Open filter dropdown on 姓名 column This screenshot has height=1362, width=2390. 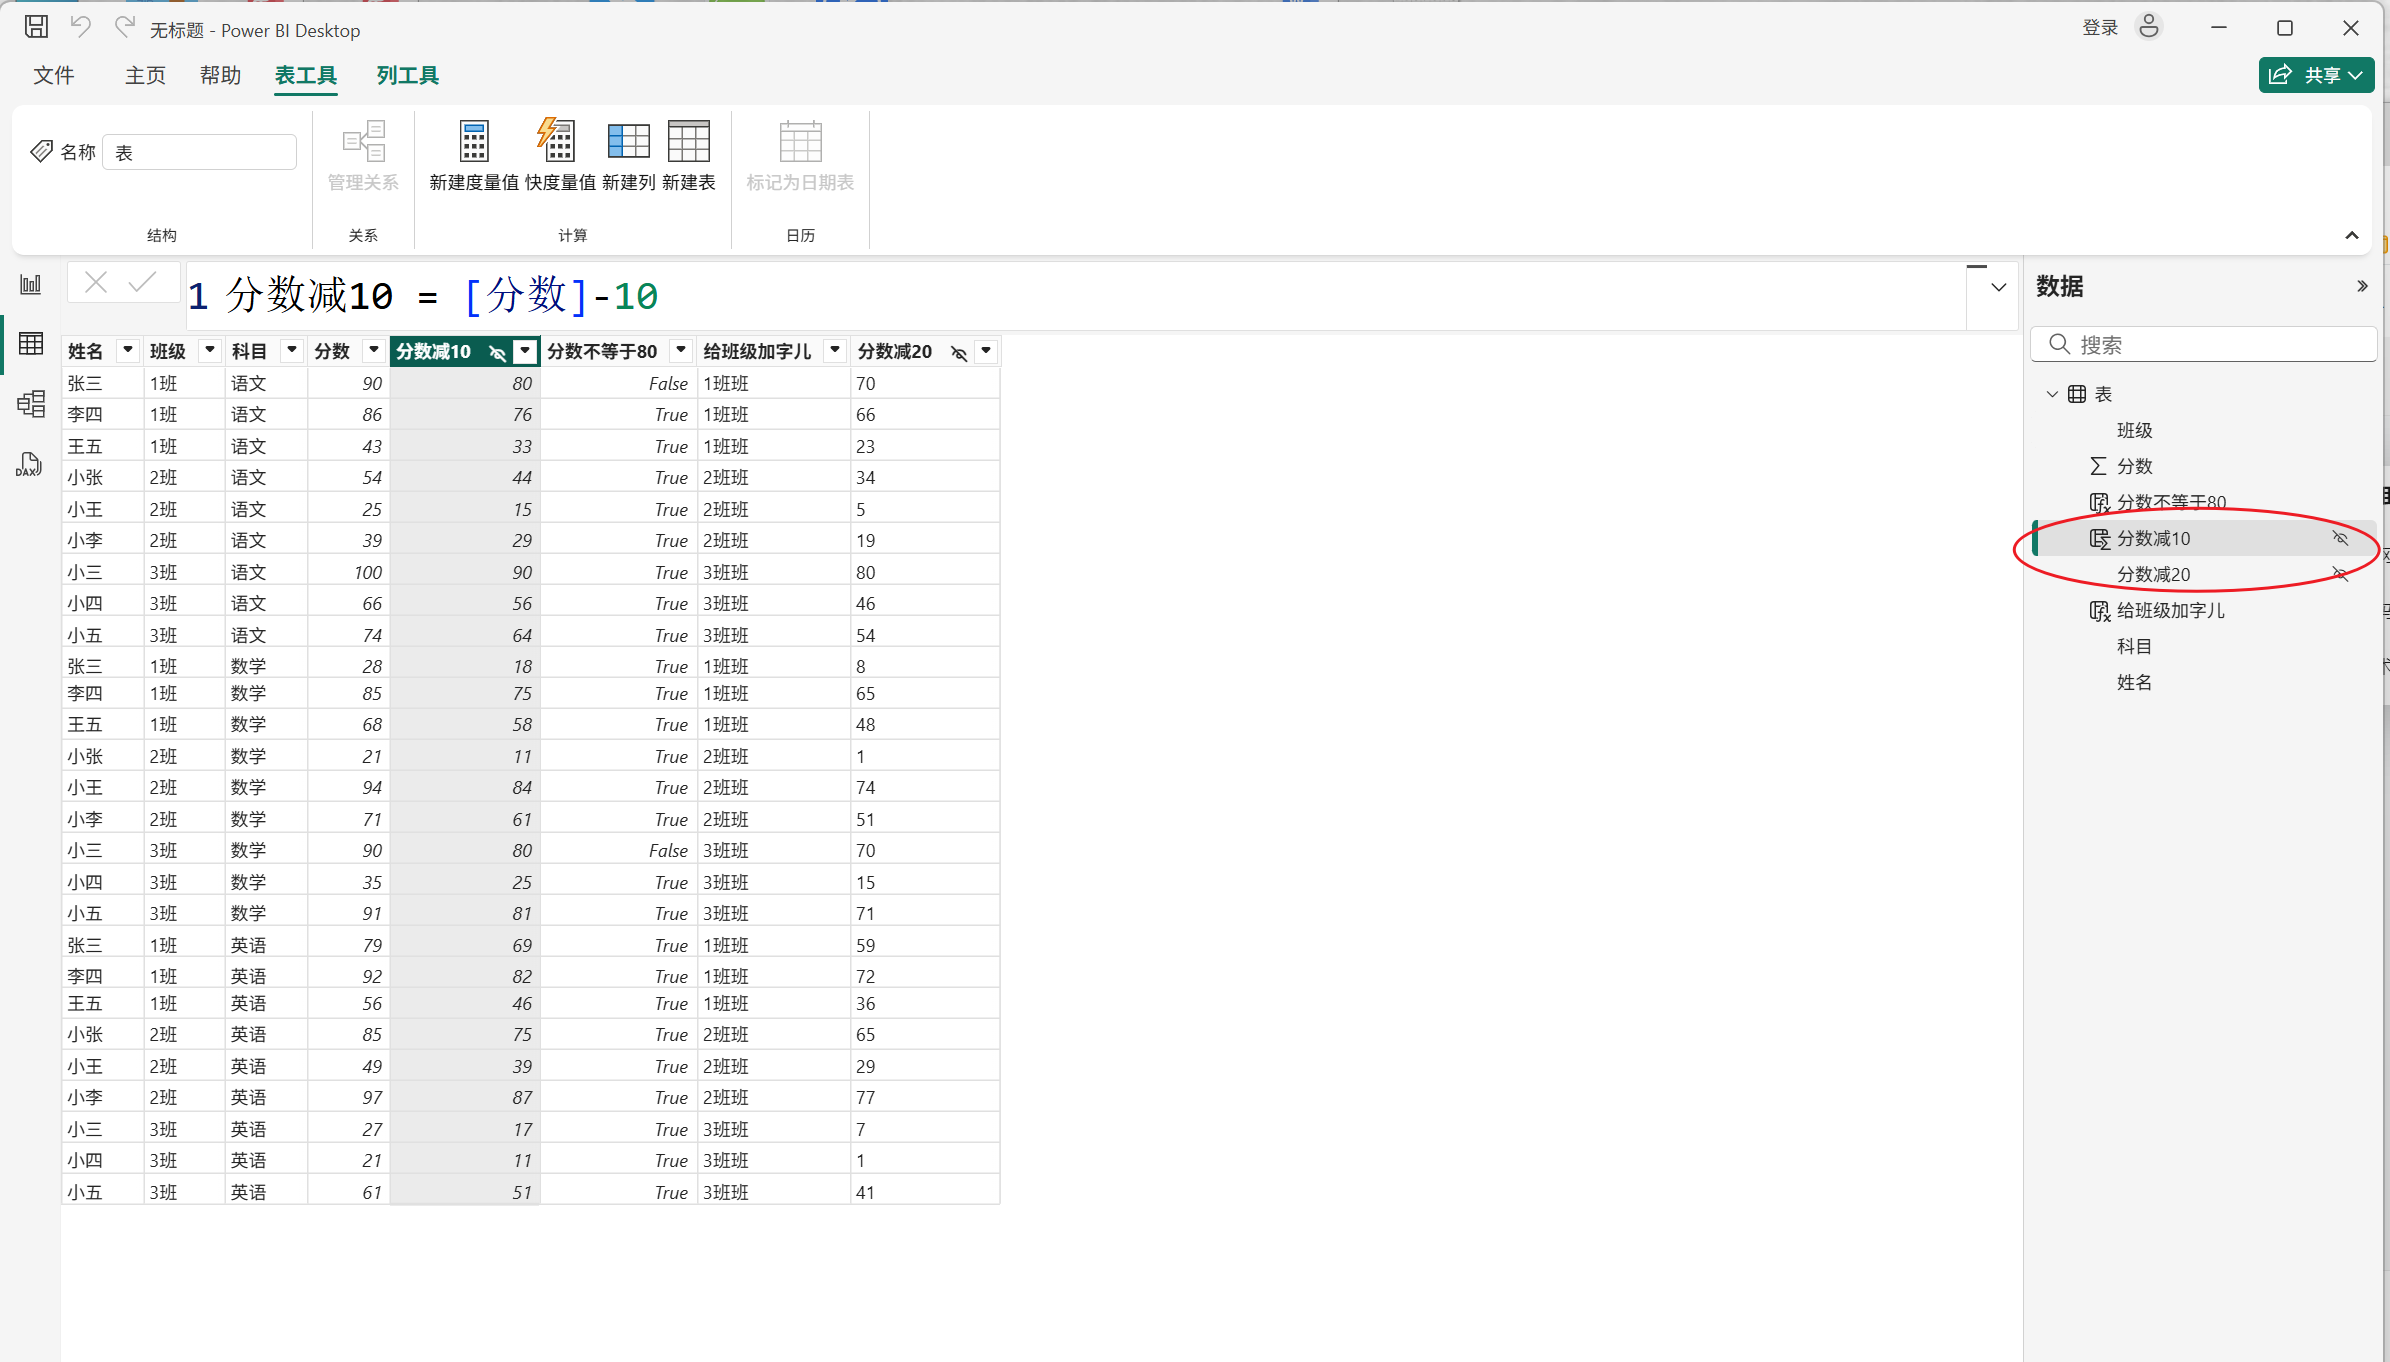(x=127, y=350)
